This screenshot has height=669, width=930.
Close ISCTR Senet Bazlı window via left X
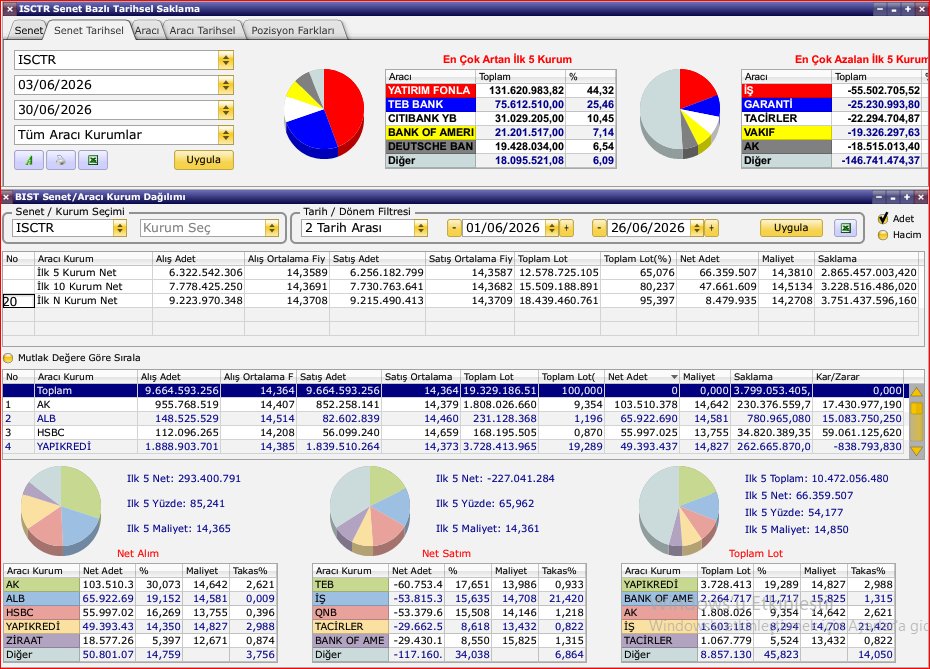click(9, 9)
